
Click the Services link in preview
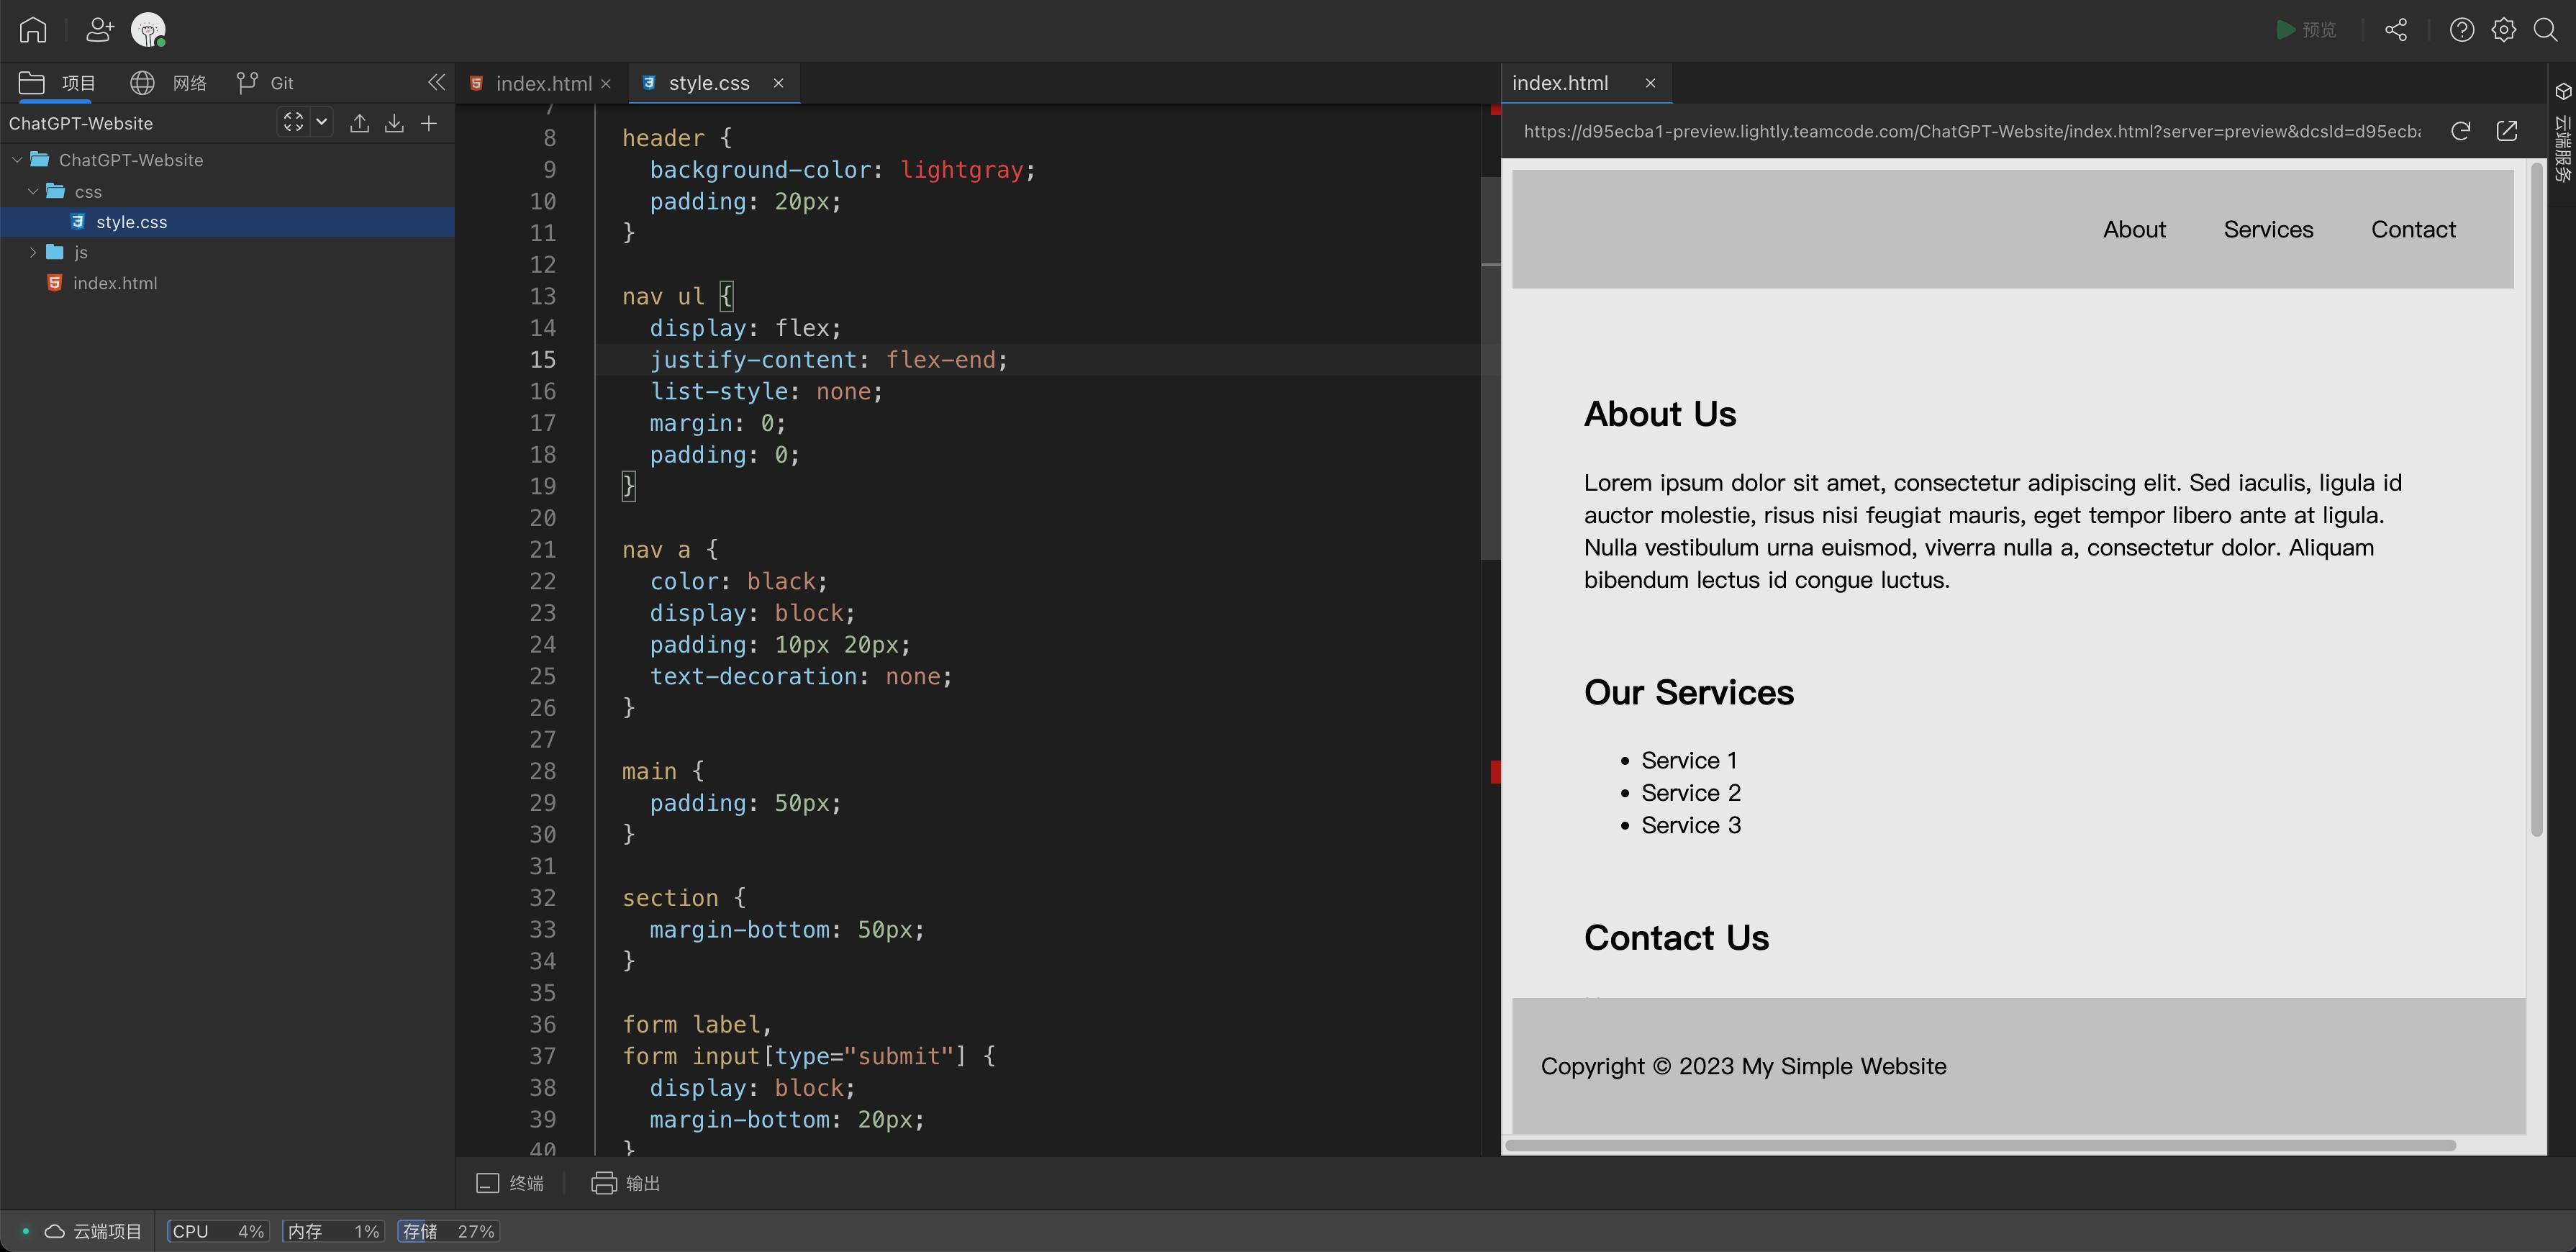(2268, 229)
